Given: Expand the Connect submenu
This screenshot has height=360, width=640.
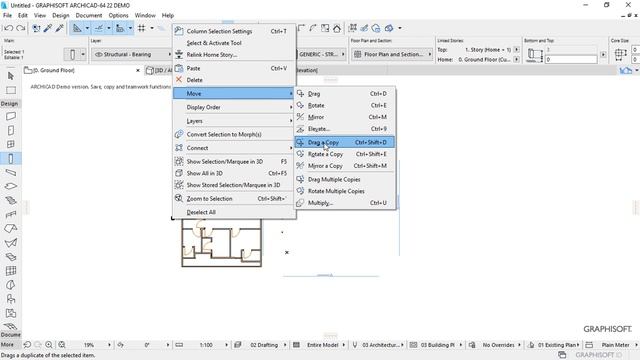Looking at the screenshot, I should [x=234, y=148].
